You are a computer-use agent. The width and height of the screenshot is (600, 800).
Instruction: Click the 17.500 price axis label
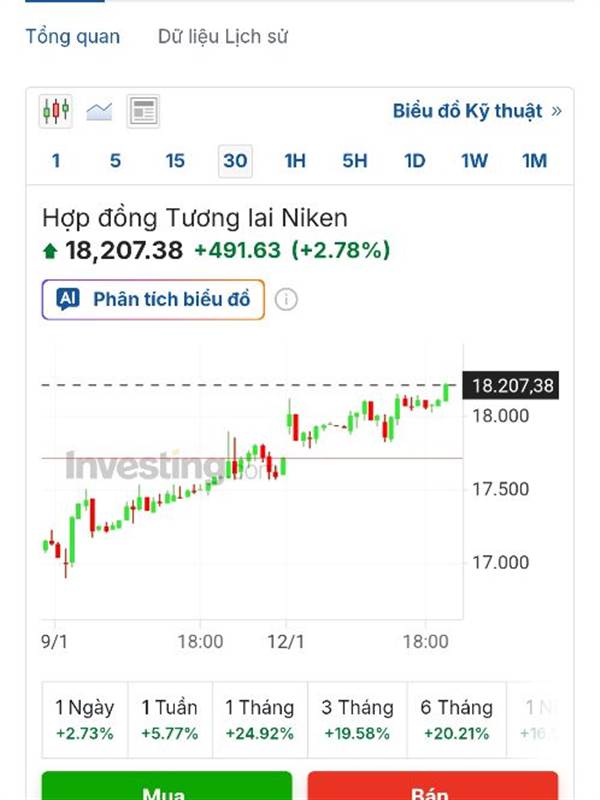pyautogui.click(x=501, y=489)
